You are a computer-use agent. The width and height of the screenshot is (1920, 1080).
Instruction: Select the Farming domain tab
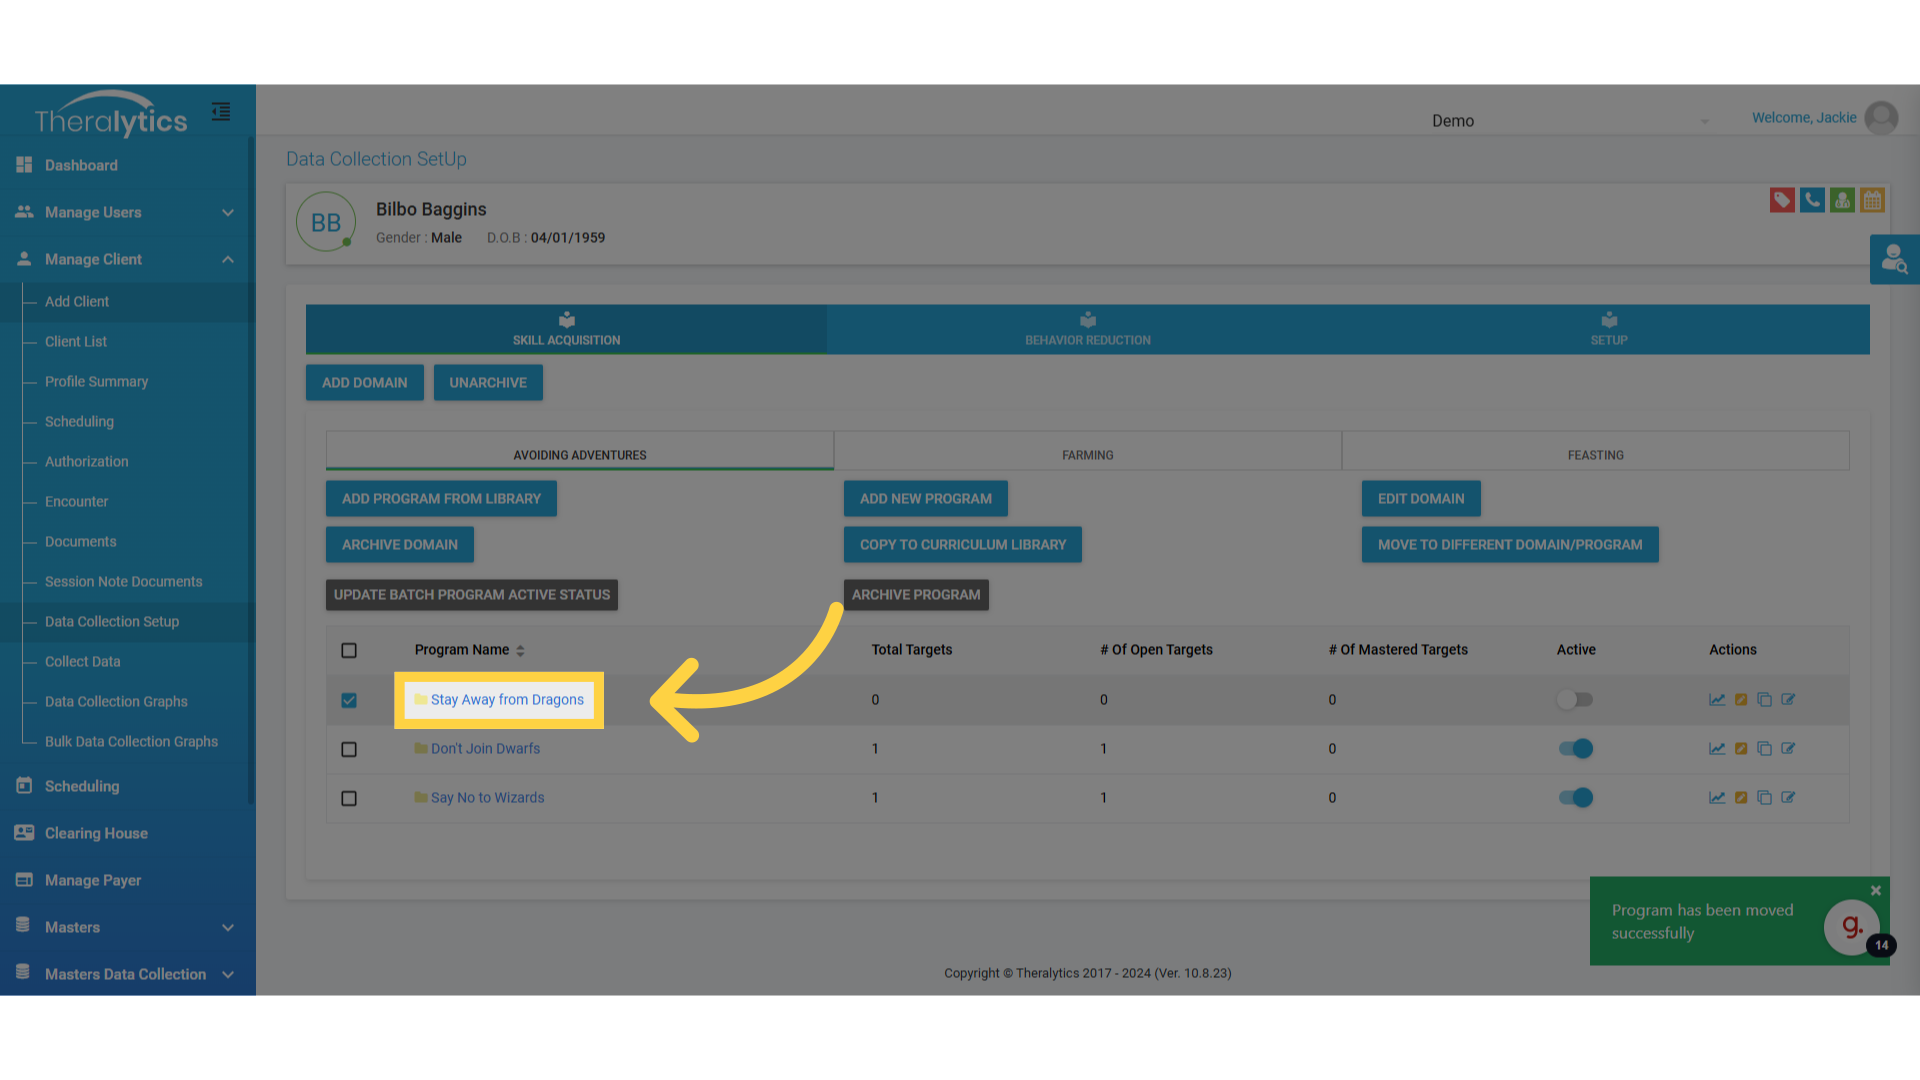pyautogui.click(x=1087, y=455)
